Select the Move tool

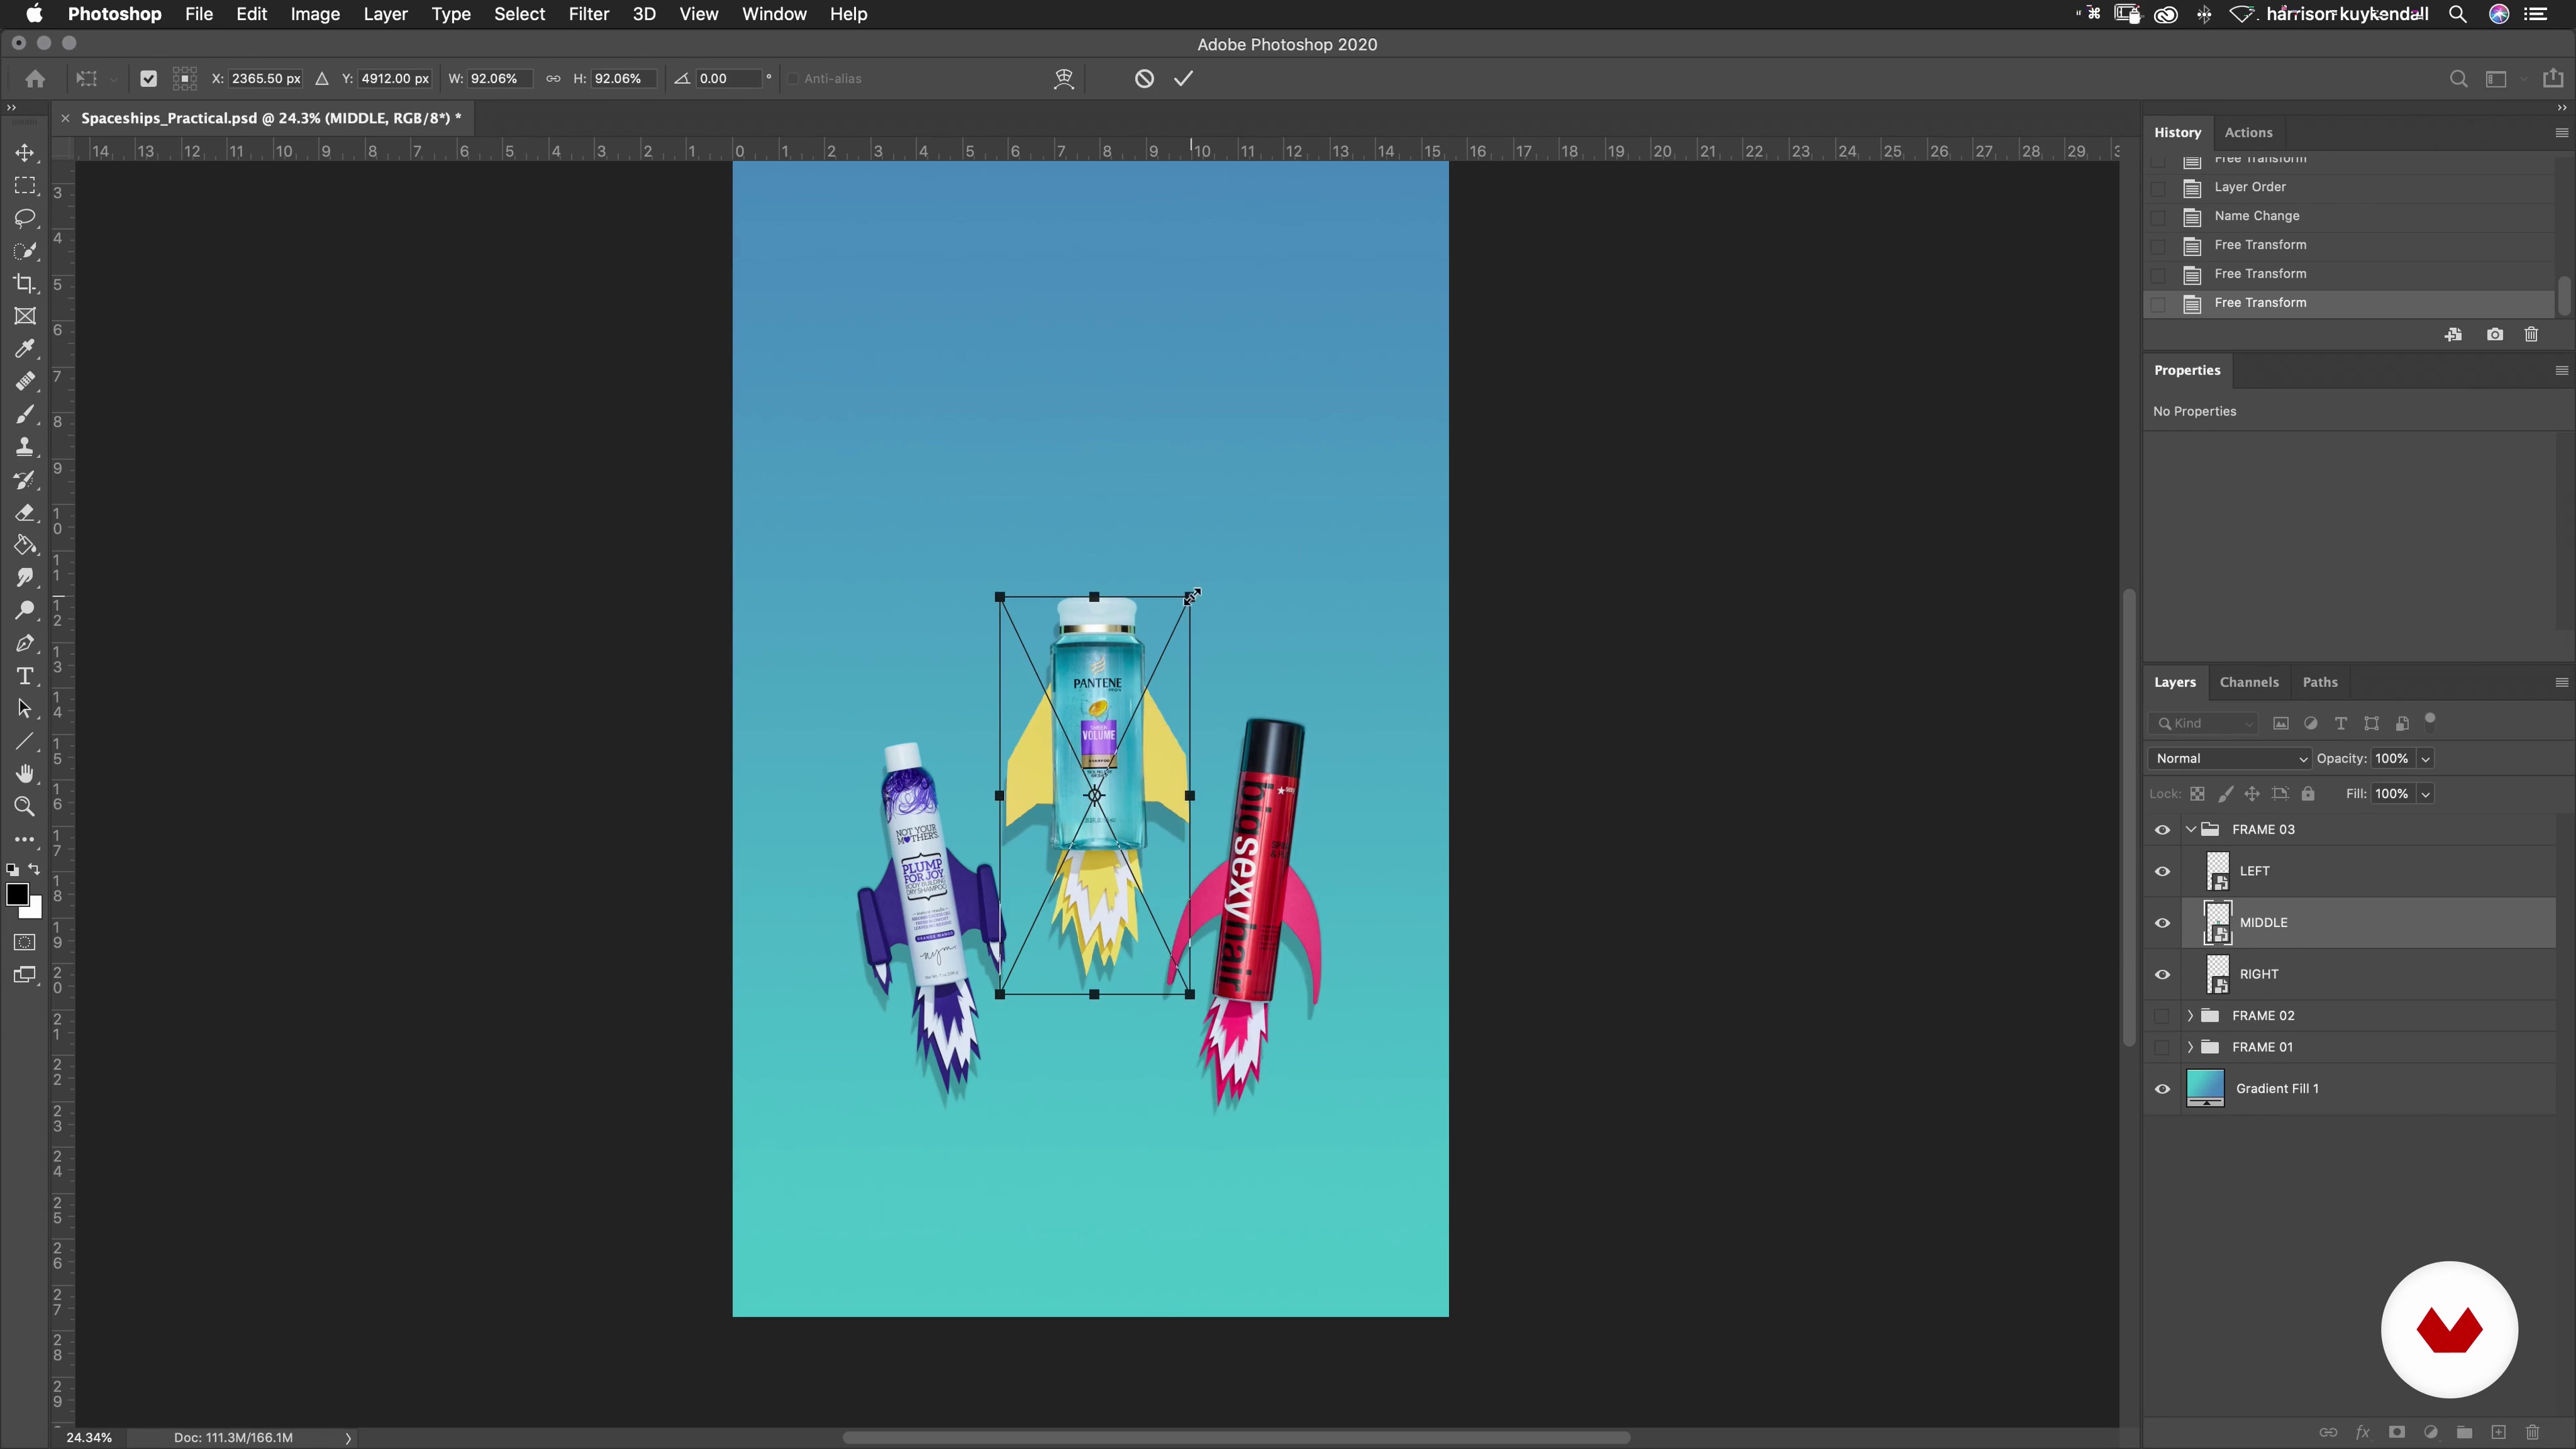coord(25,153)
